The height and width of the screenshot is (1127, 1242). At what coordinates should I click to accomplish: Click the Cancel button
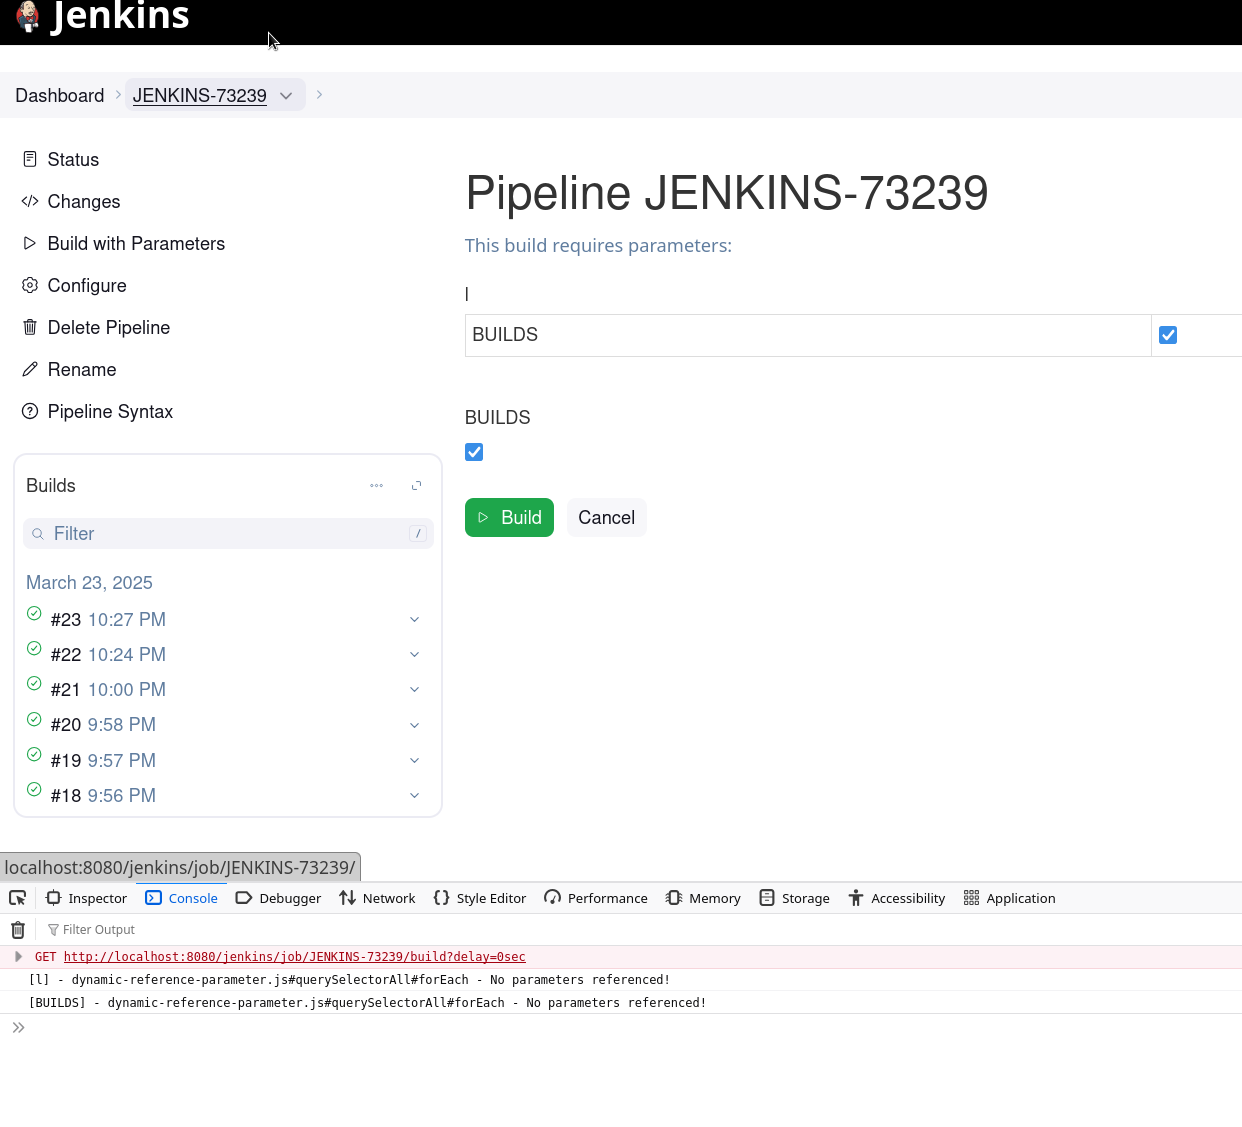pos(607,517)
